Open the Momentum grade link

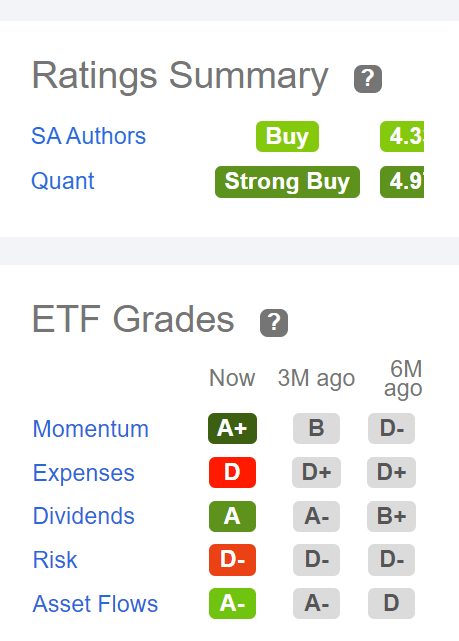pos(91,429)
